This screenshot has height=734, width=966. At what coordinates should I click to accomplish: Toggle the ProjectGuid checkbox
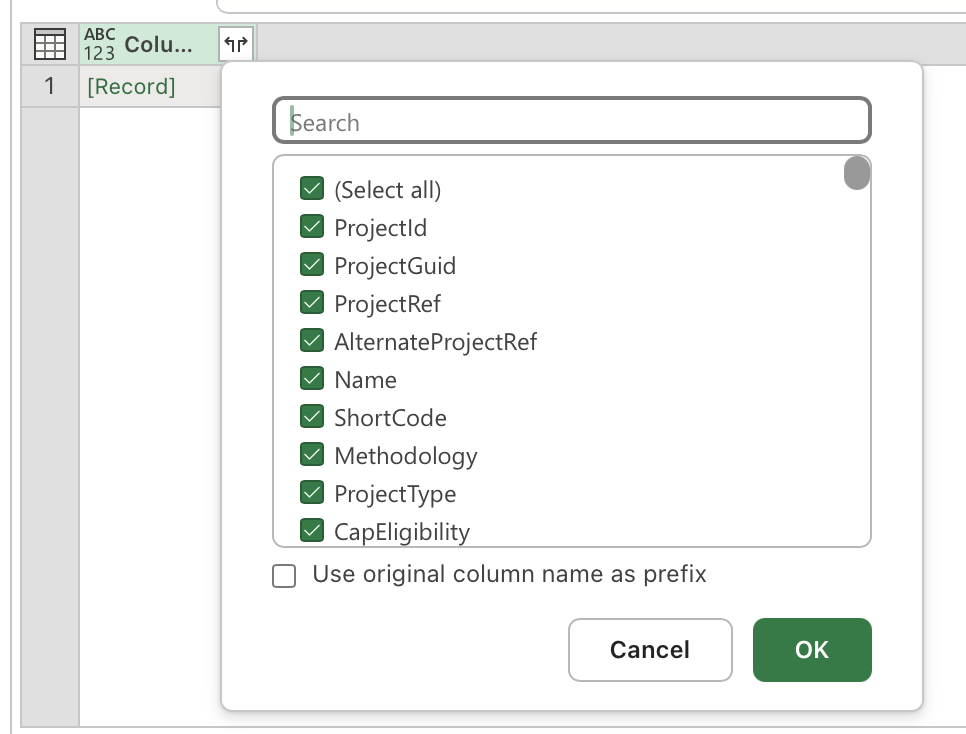312,264
